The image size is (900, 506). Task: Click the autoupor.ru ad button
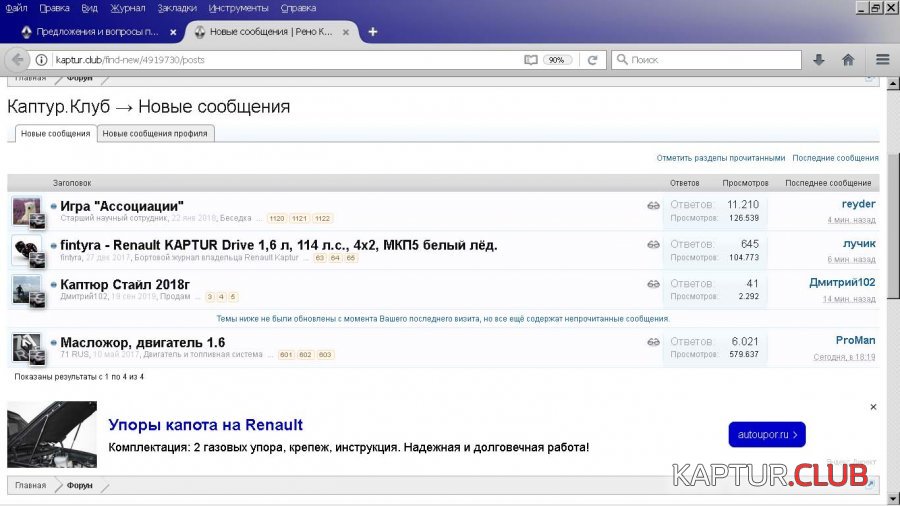(x=767, y=434)
